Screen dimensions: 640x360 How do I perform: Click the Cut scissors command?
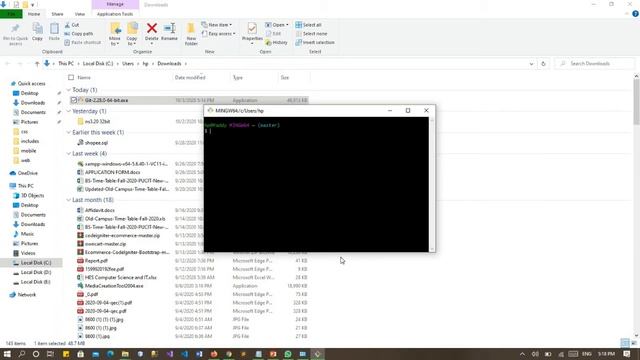(72, 25)
